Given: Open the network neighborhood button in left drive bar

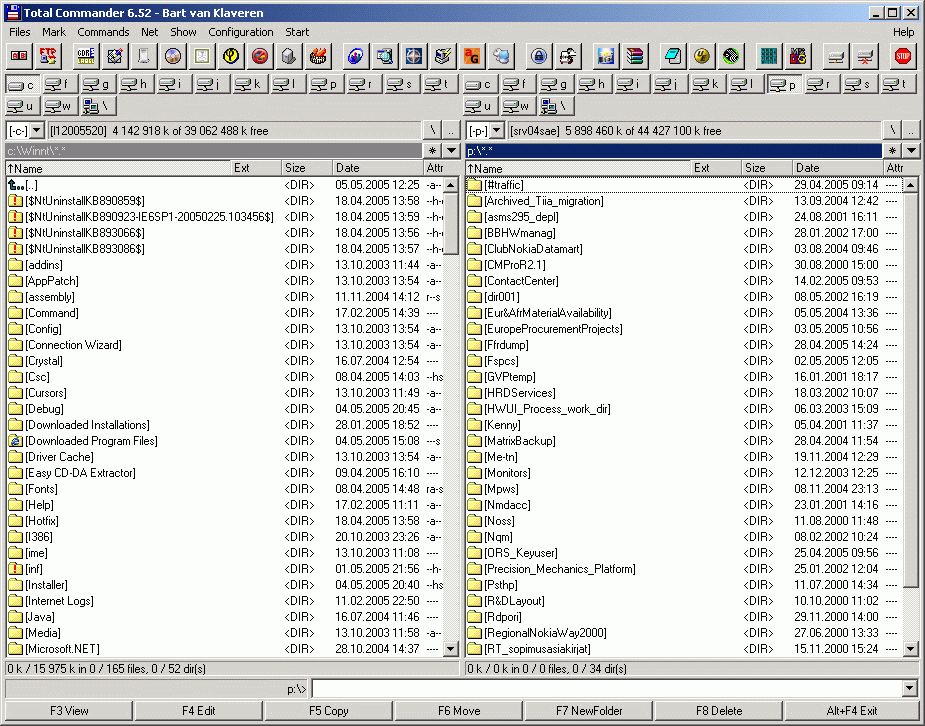Looking at the screenshot, I should coord(99,106).
